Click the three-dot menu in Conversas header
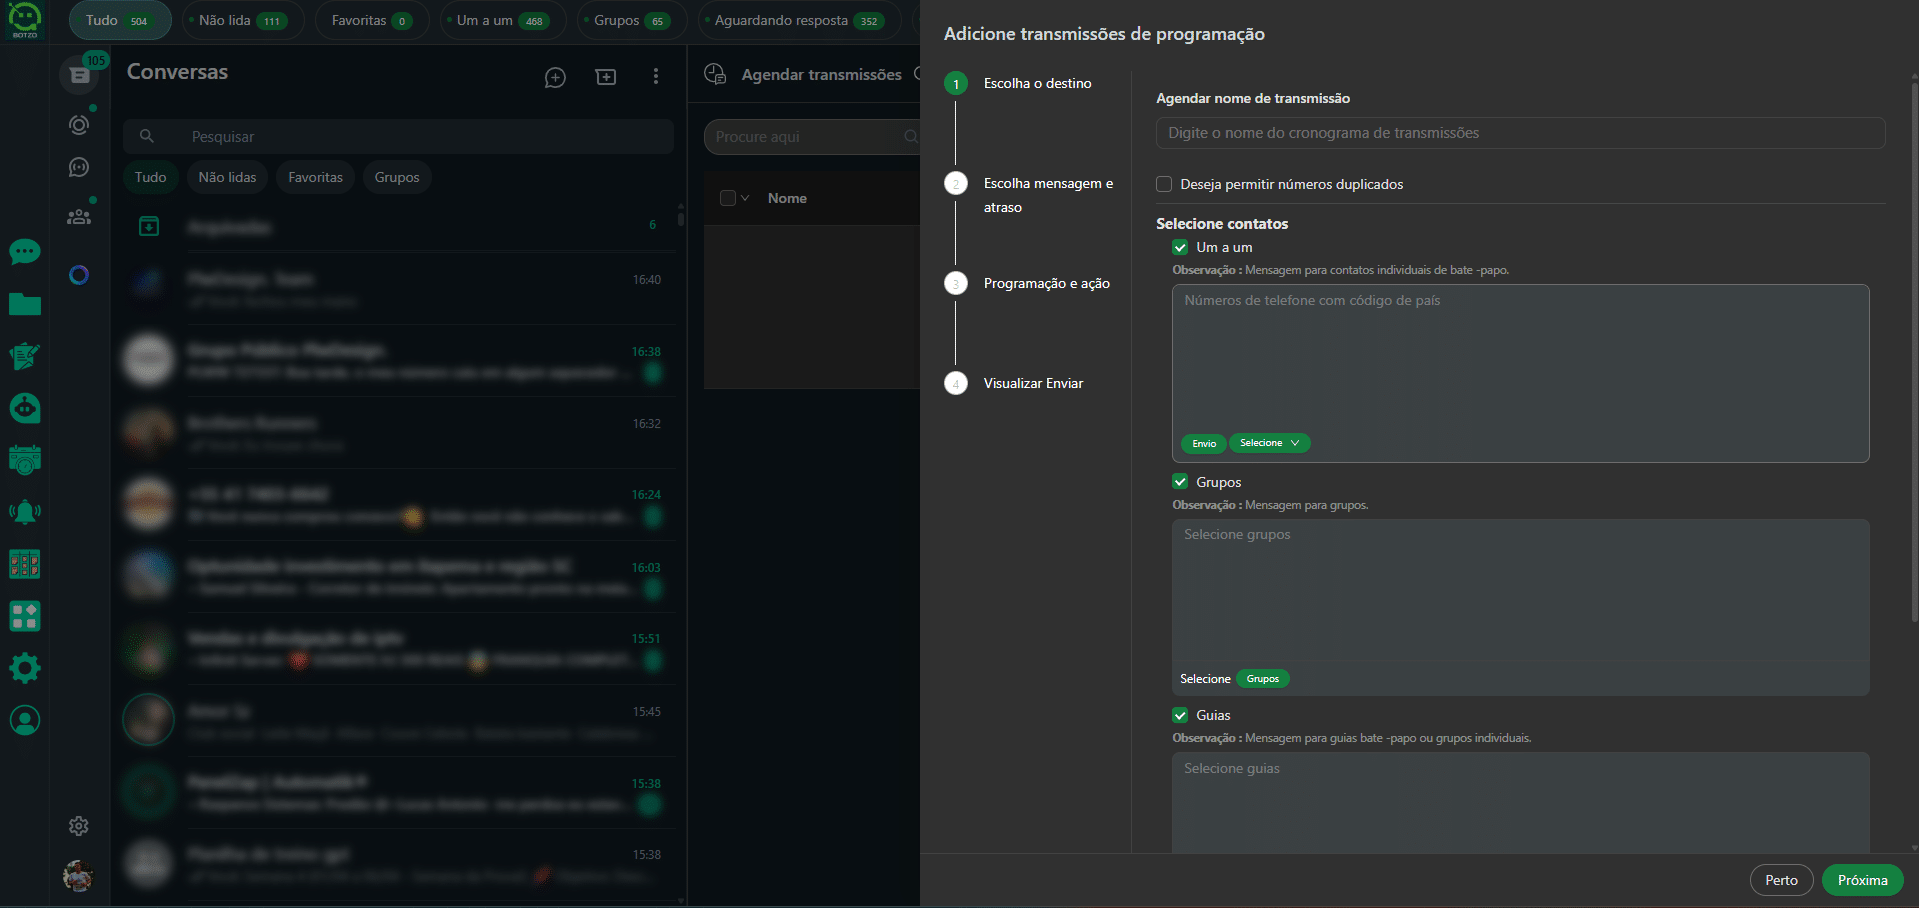Screen dimensions: 1919x908 click(x=656, y=77)
